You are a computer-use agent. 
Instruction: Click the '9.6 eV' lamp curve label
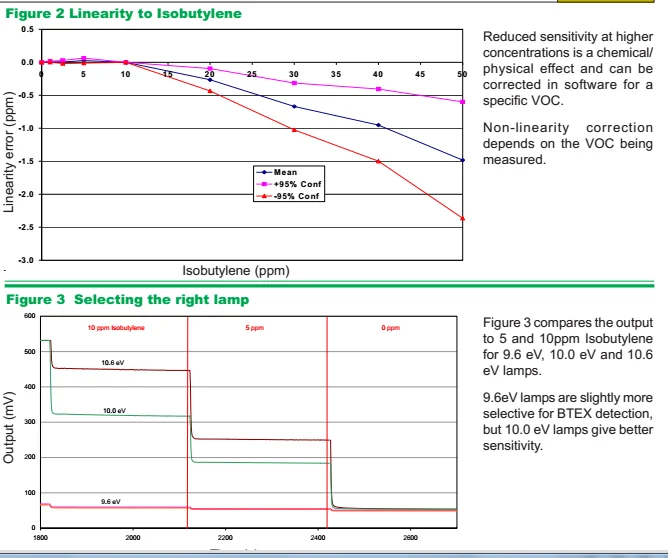pyautogui.click(x=111, y=501)
